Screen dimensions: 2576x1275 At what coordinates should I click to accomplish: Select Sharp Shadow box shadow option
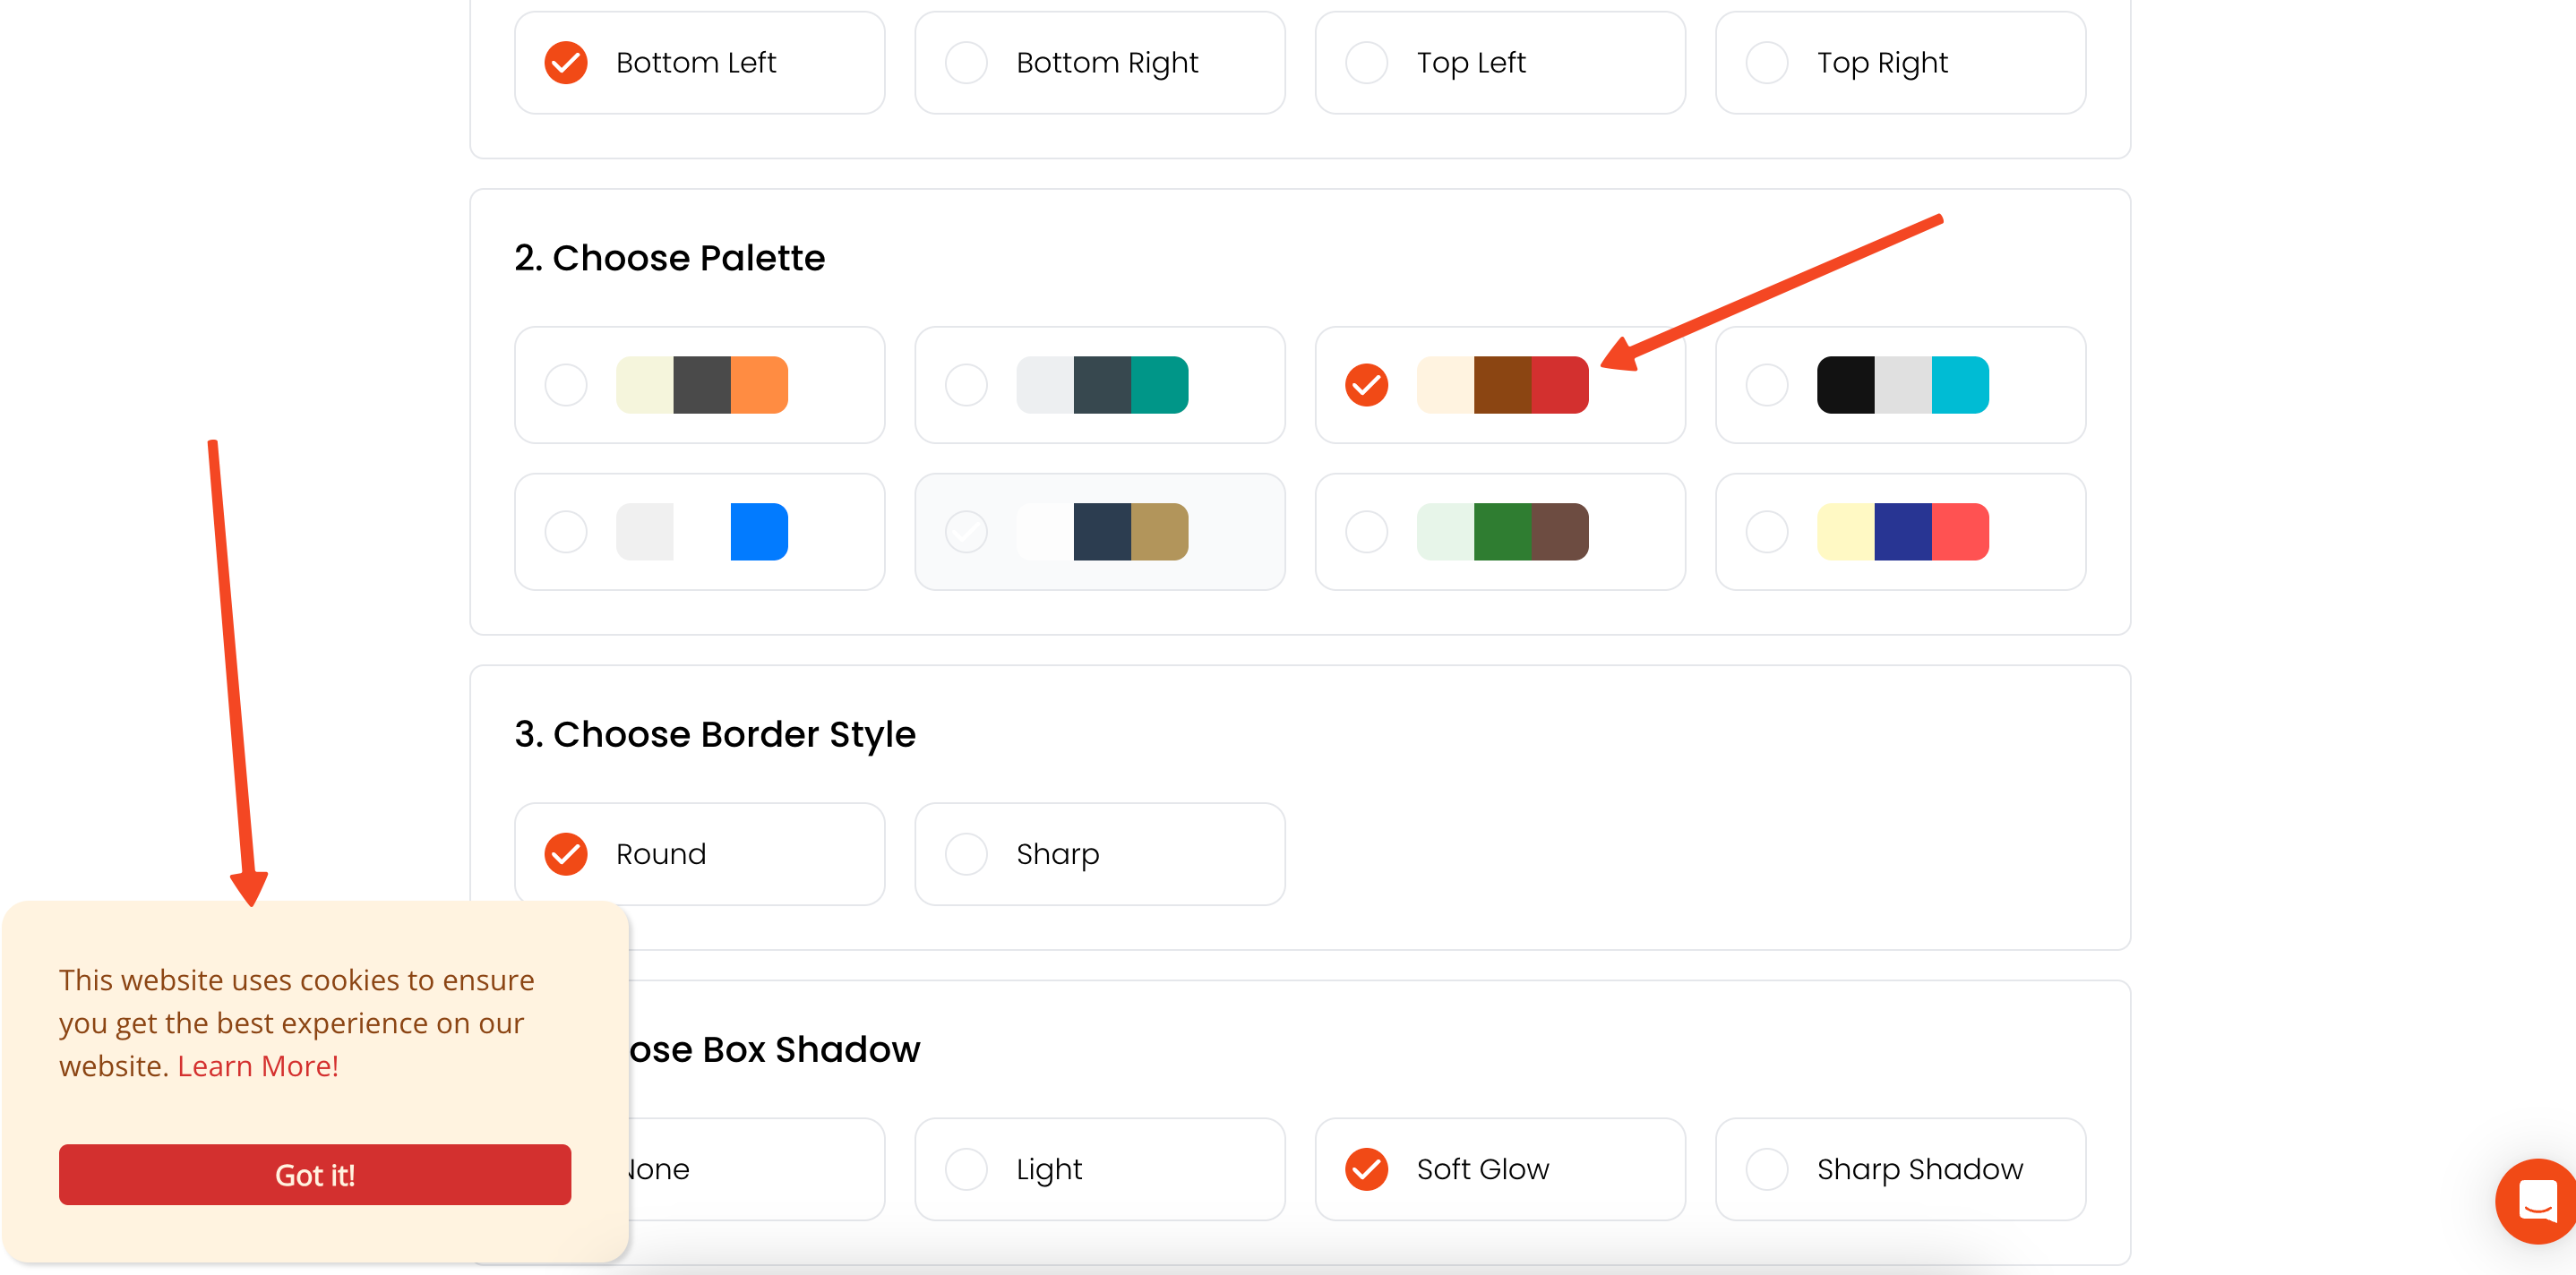point(1899,1169)
